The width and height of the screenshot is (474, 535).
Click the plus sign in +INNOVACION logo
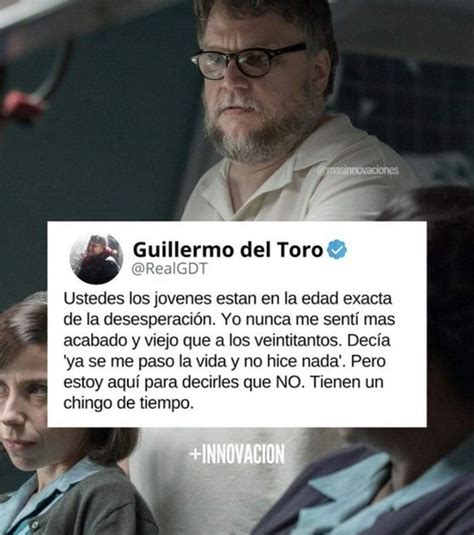coord(195,454)
